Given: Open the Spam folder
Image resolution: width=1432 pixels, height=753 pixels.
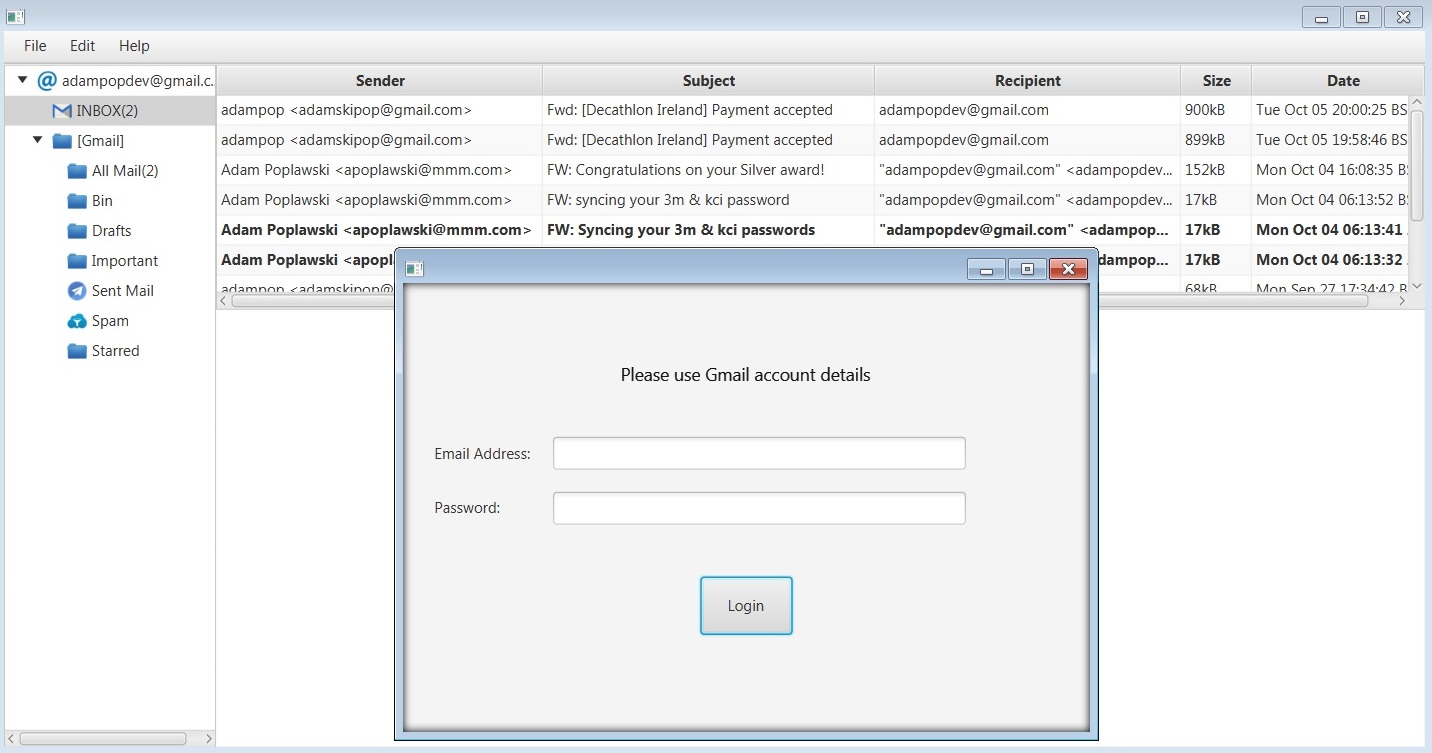Looking at the screenshot, I should 110,321.
